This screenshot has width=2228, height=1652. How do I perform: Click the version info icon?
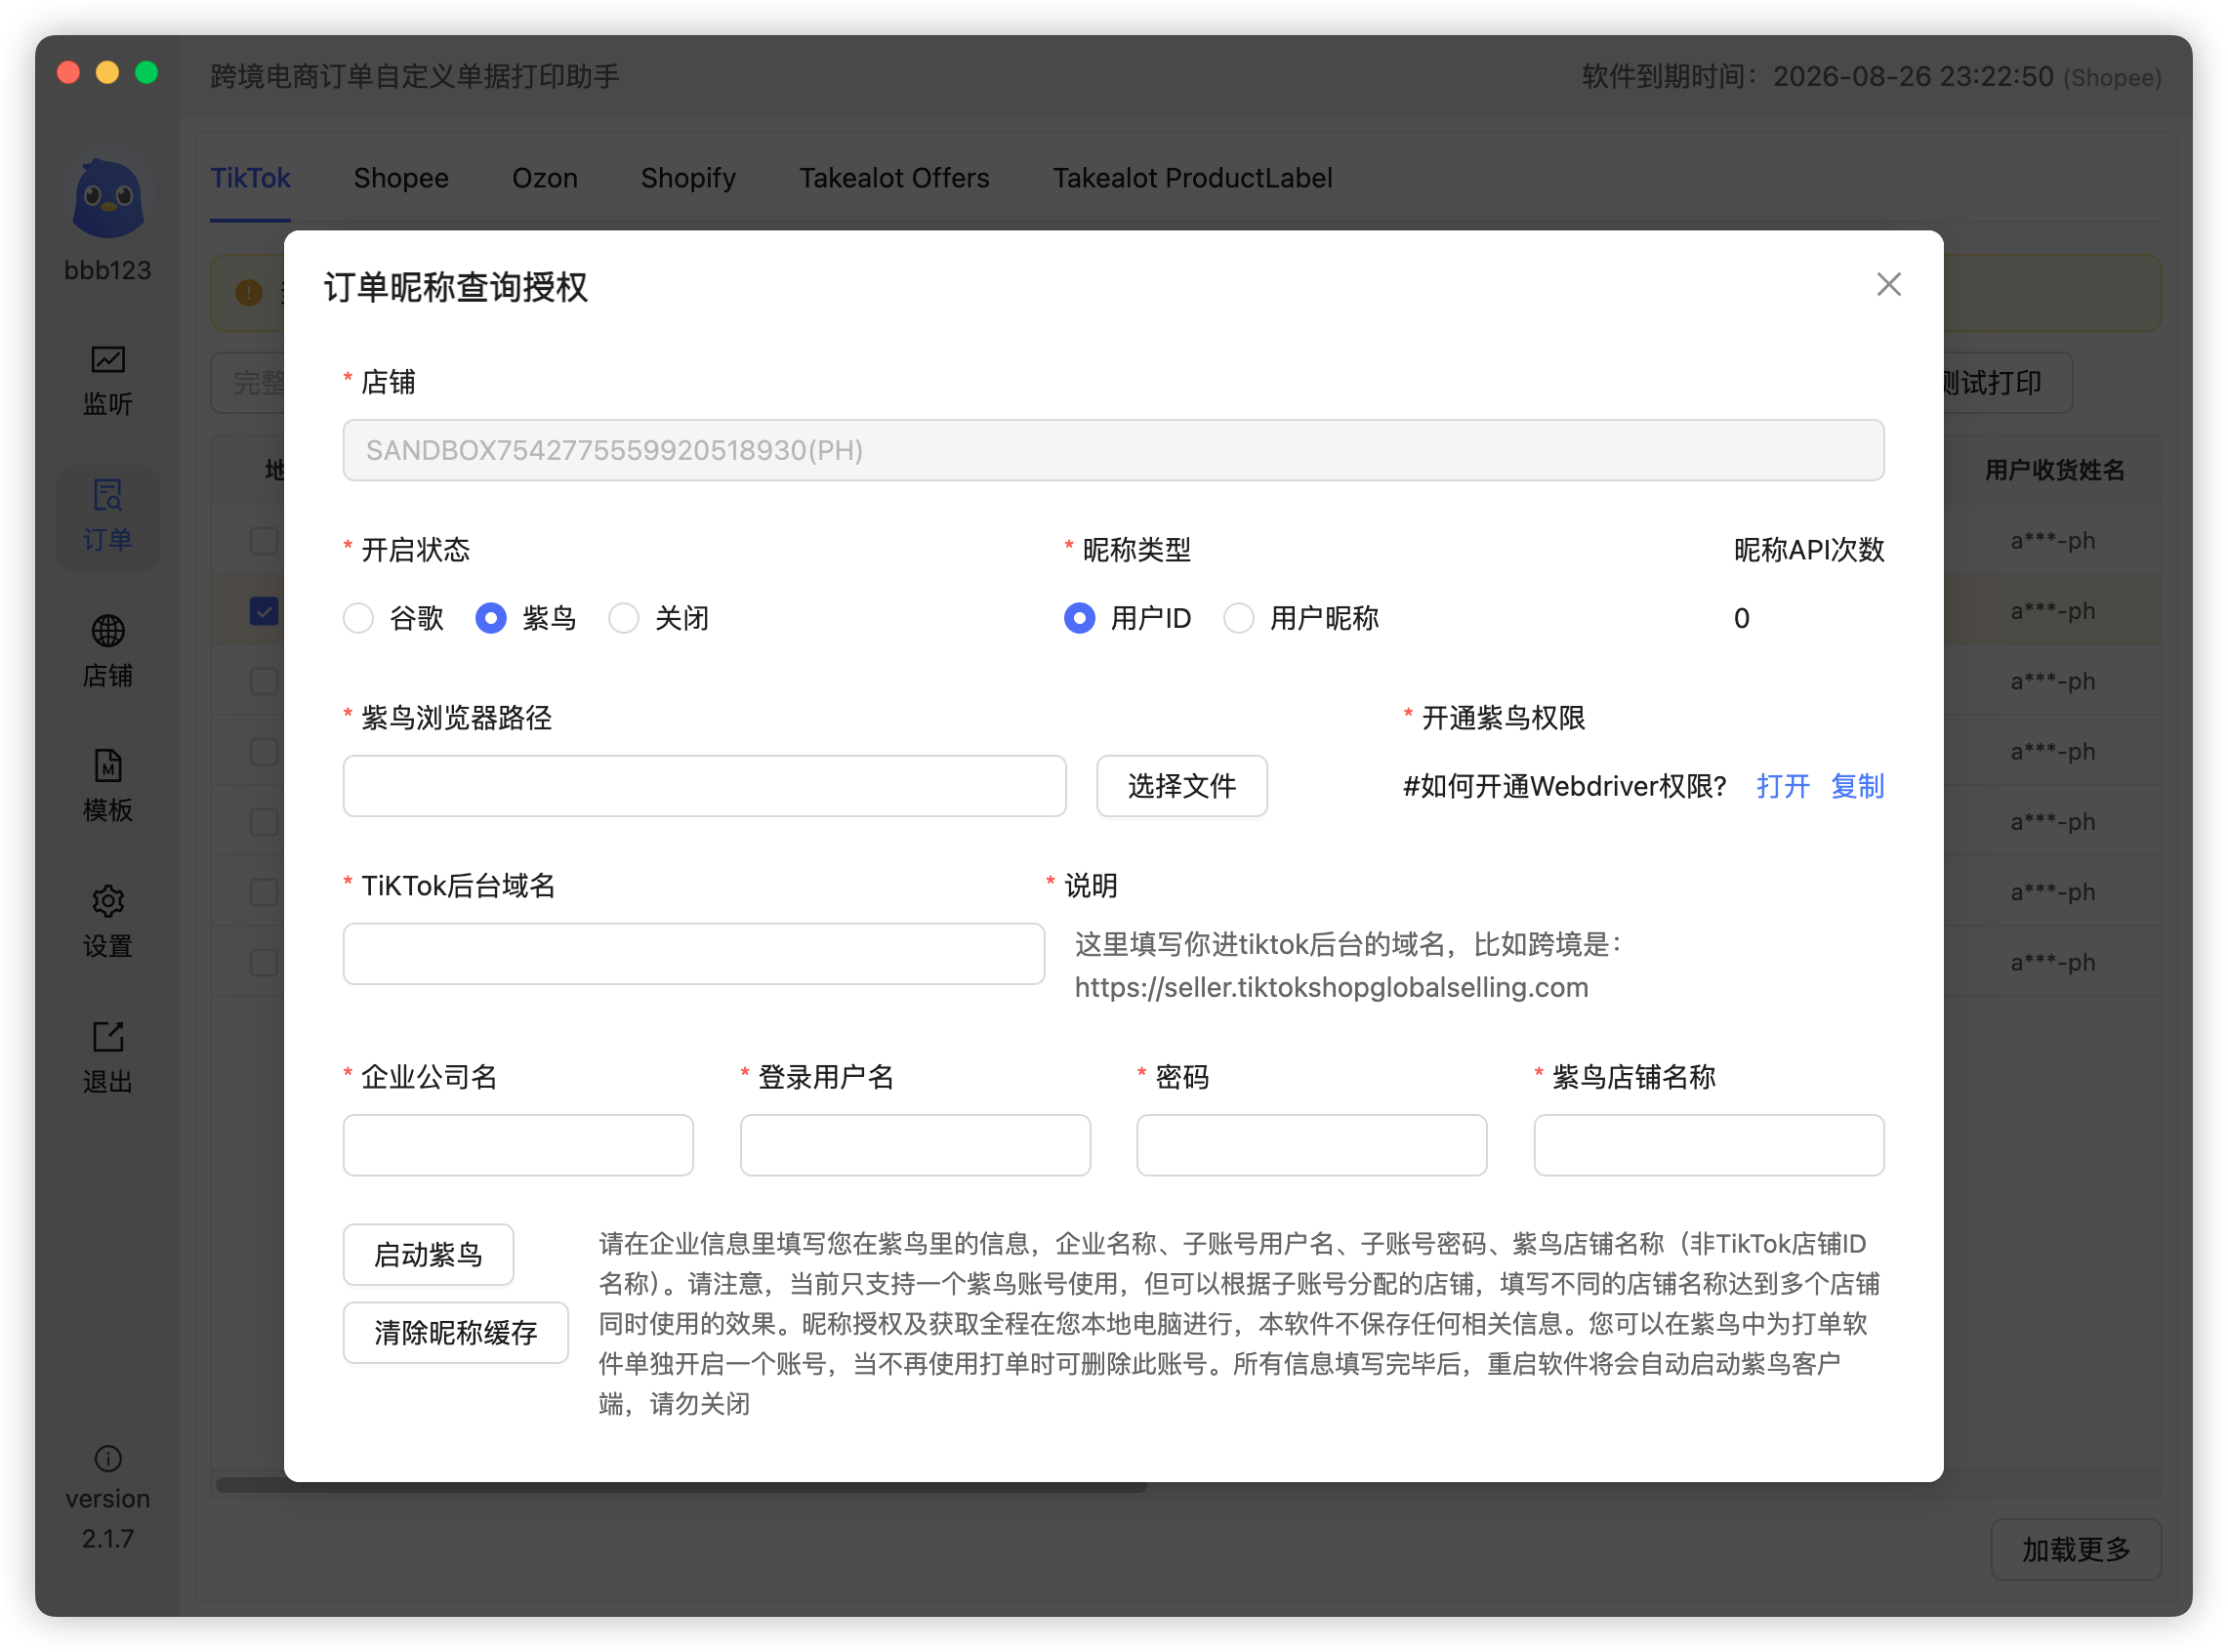point(108,1459)
